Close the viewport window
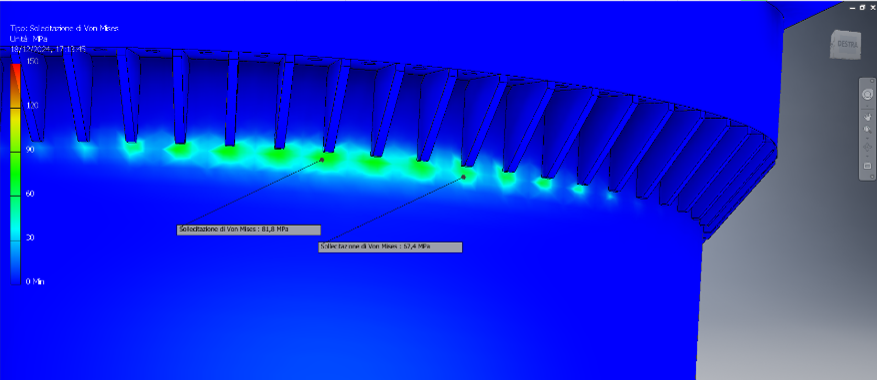This screenshot has width=877, height=380. (x=873, y=7)
